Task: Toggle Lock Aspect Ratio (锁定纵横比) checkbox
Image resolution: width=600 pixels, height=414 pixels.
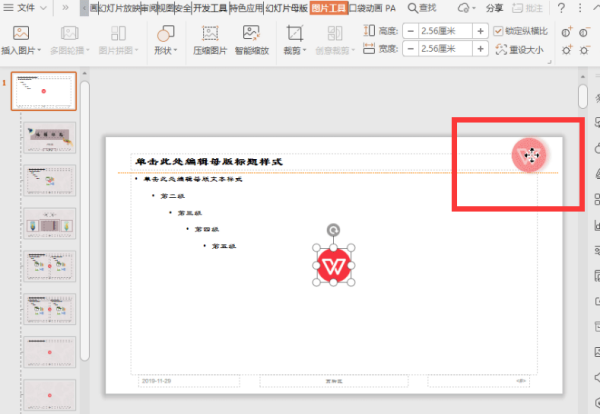Action: (x=498, y=31)
